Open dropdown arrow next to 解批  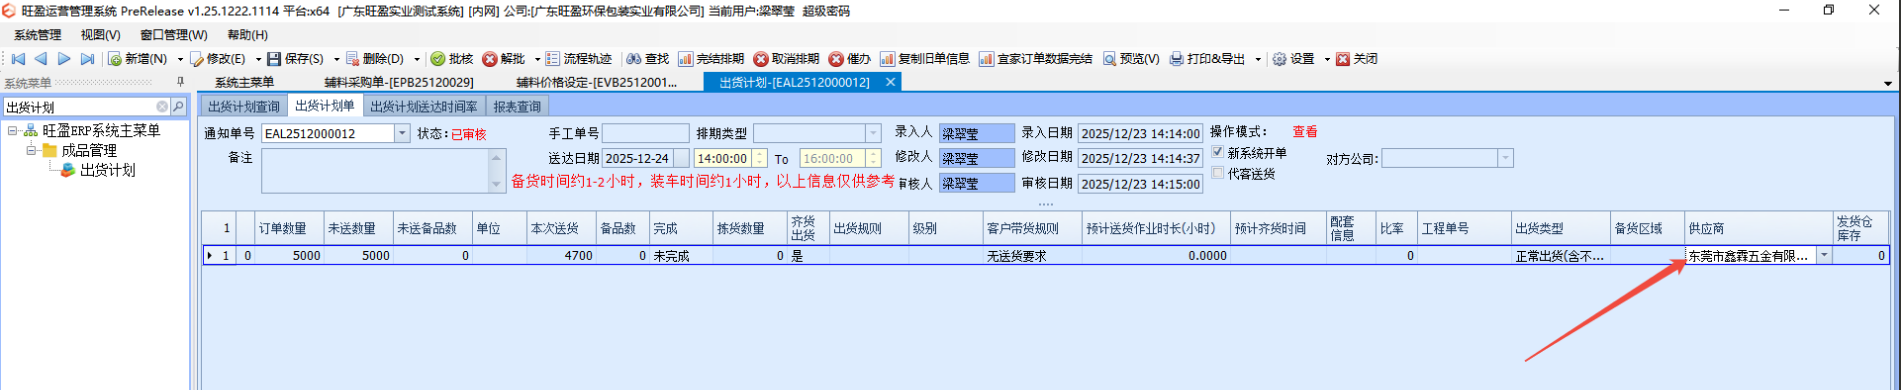(537, 59)
